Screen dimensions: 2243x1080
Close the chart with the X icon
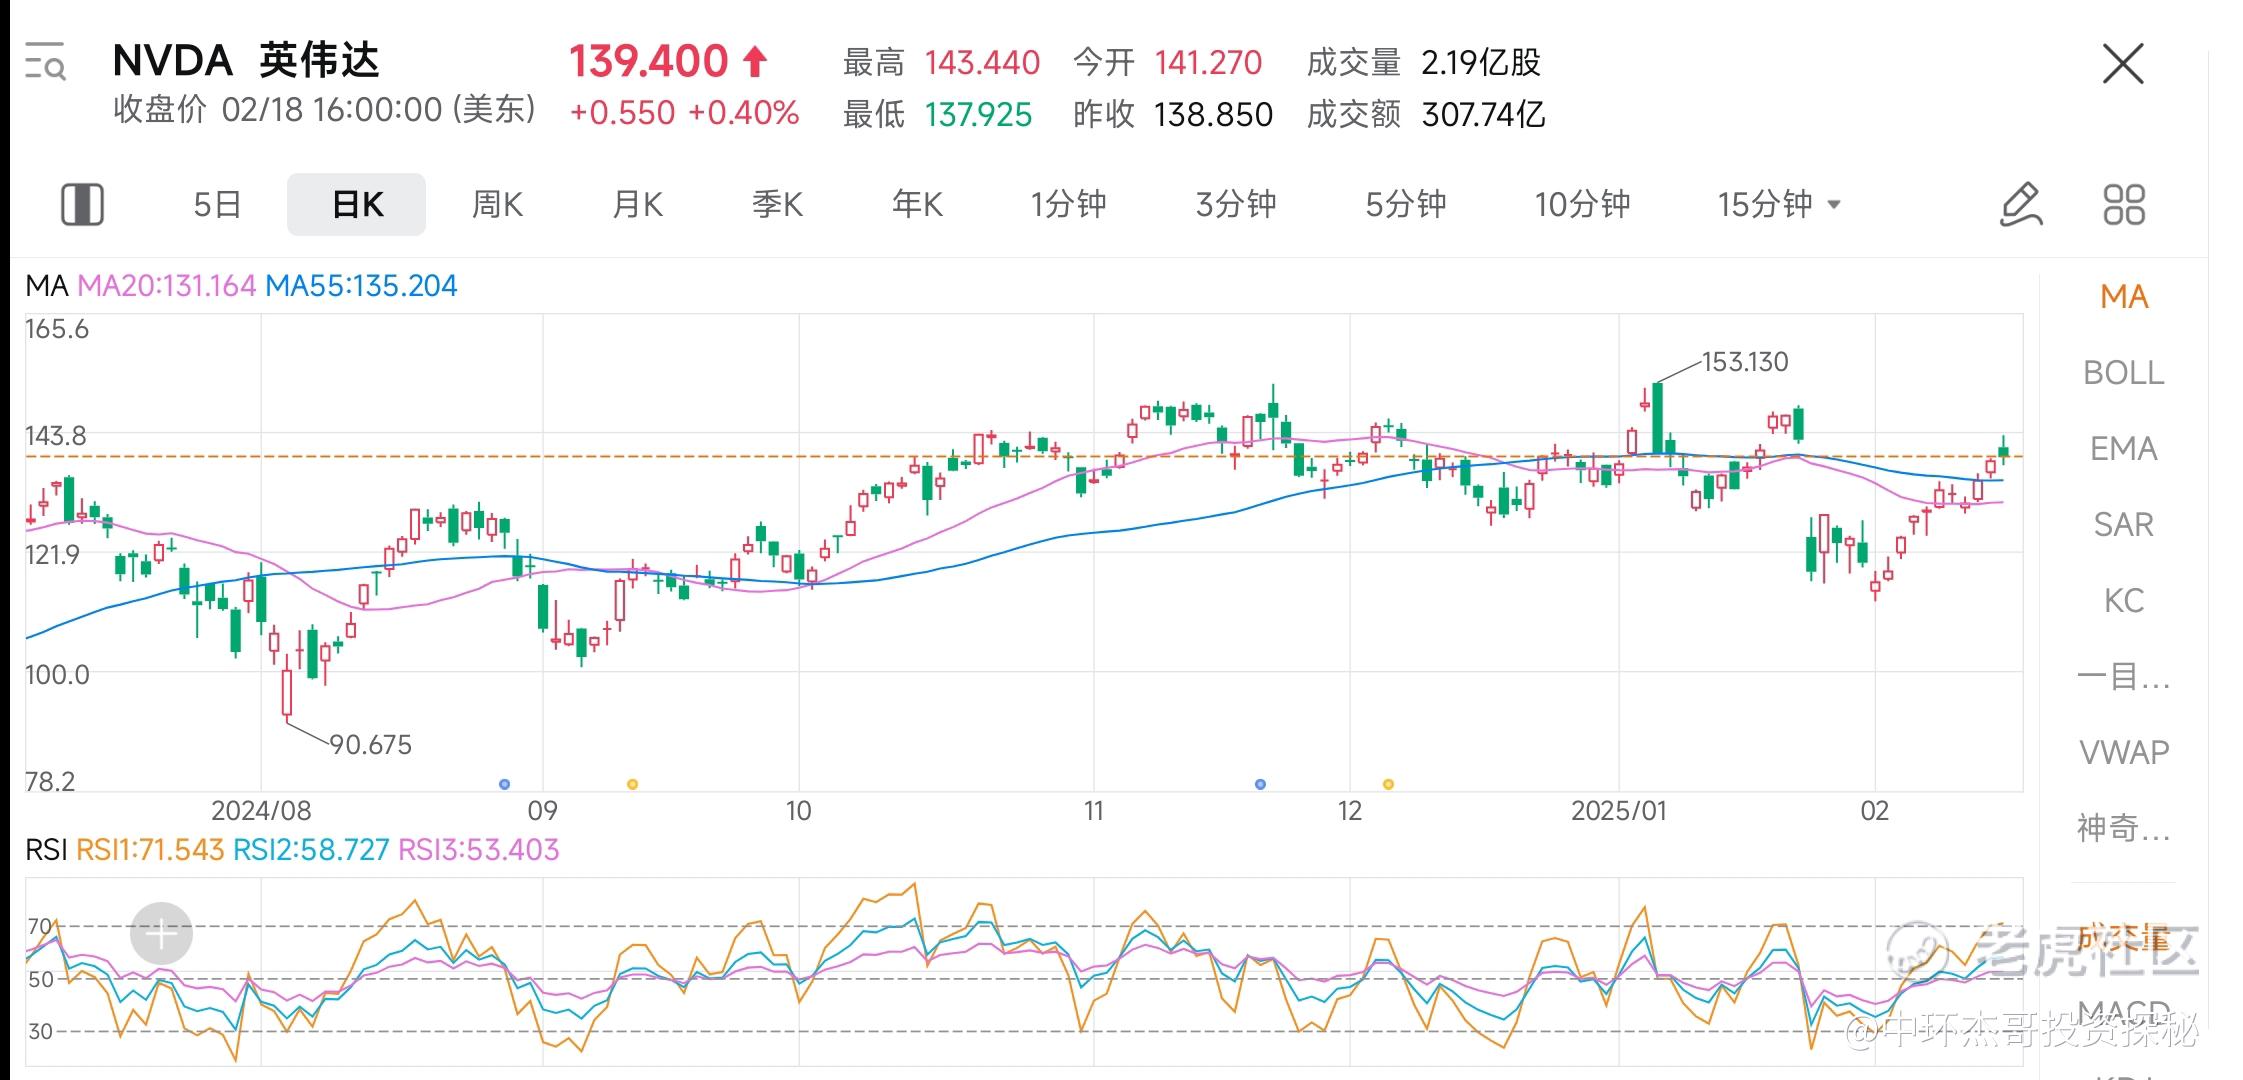click(2123, 64)
